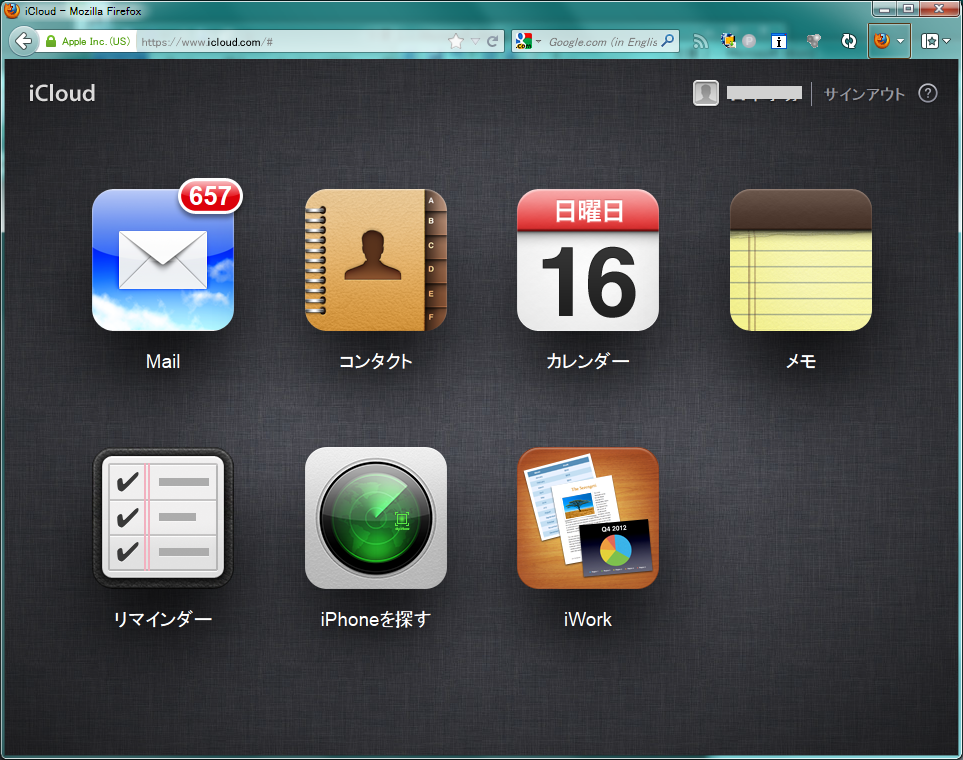Click the blue info 'i' toolbar icon
This screenshot has height=760, width=963.
click(x=779, y=42)
